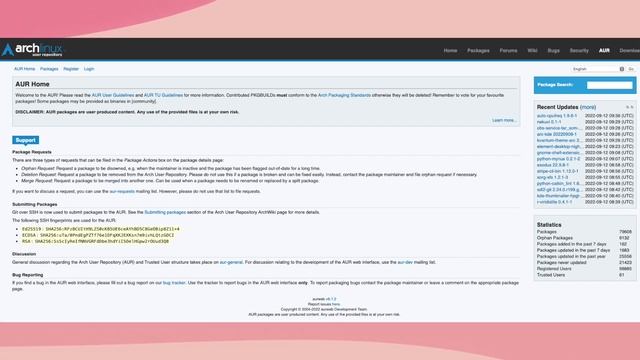Open the AUR TU Guidelines link

pyautogui.click(x=163, y=95)
